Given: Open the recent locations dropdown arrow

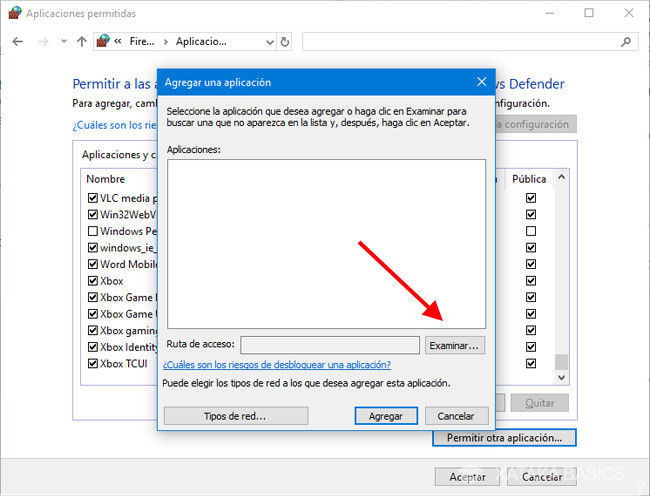Looking at the screenshot, I should (x=62, y=42).
